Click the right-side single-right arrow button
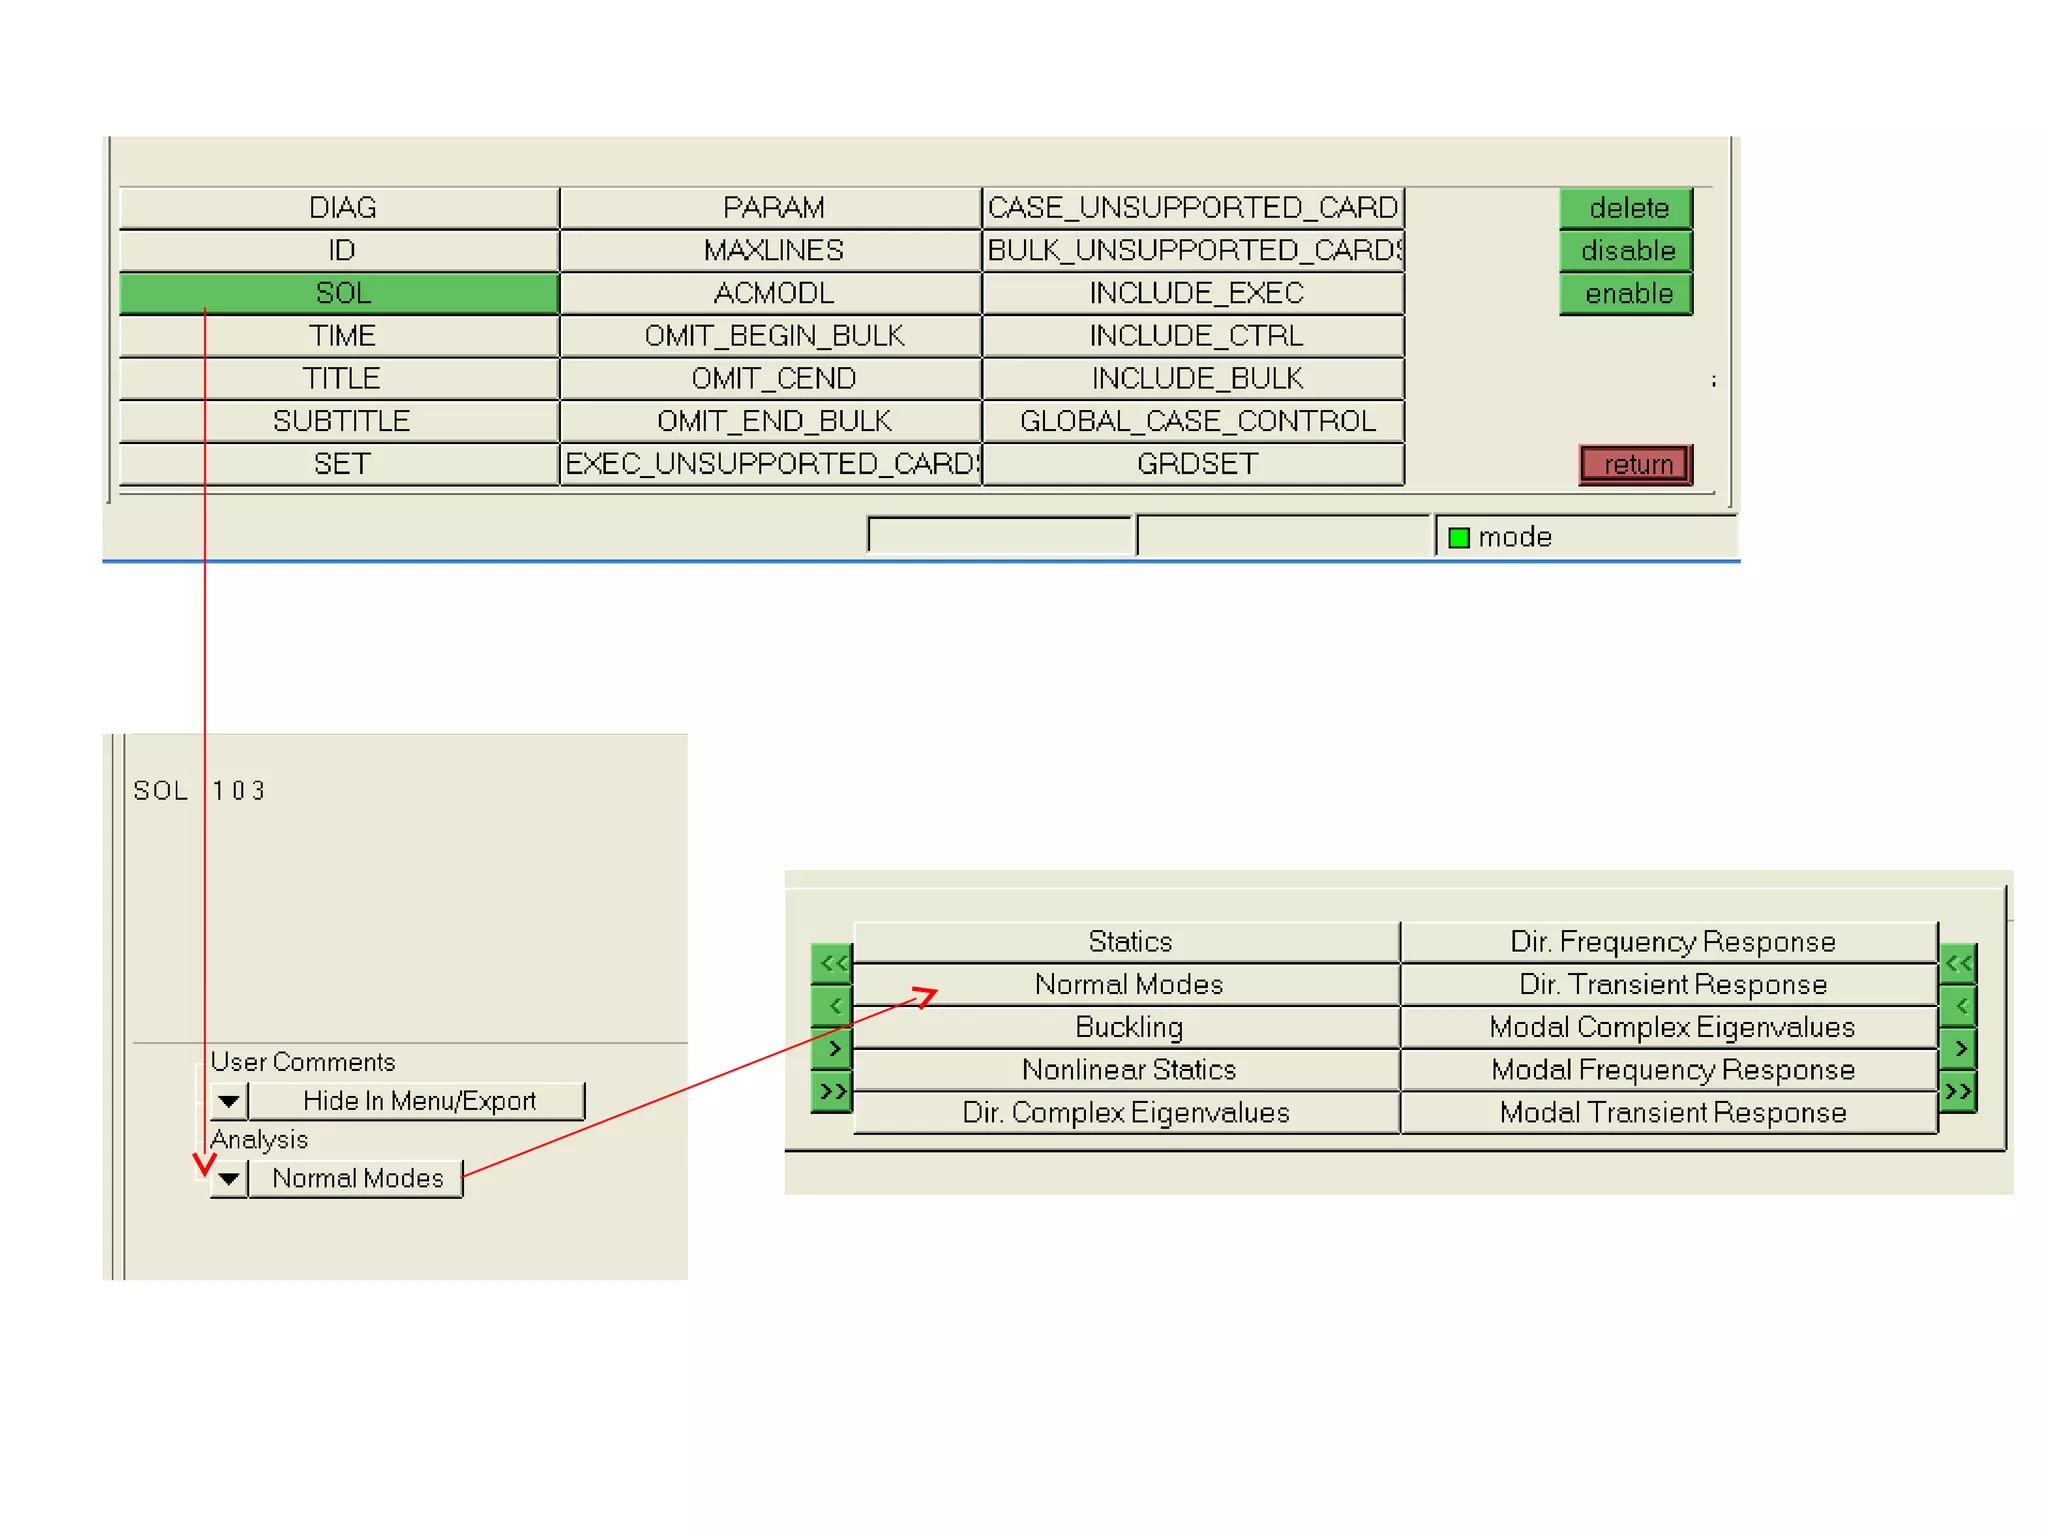2048x1536 pixels. point(1958,1049)
